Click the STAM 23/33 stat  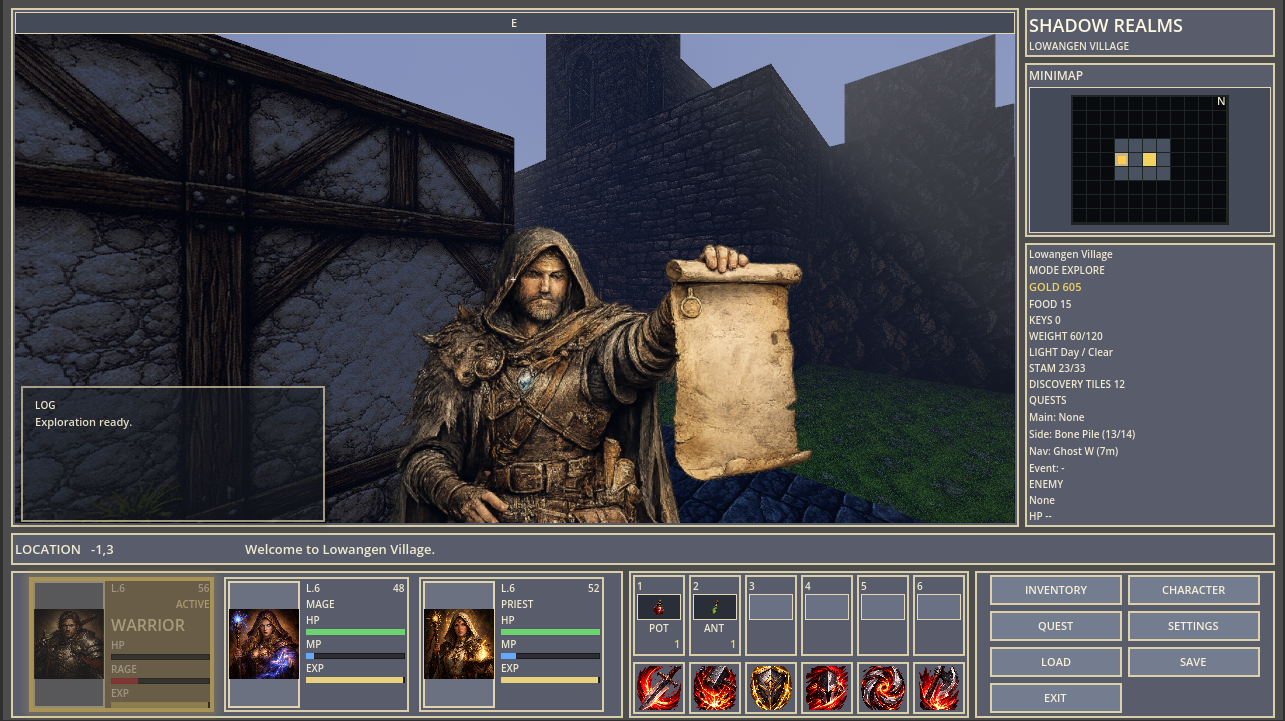point(1057,368)
